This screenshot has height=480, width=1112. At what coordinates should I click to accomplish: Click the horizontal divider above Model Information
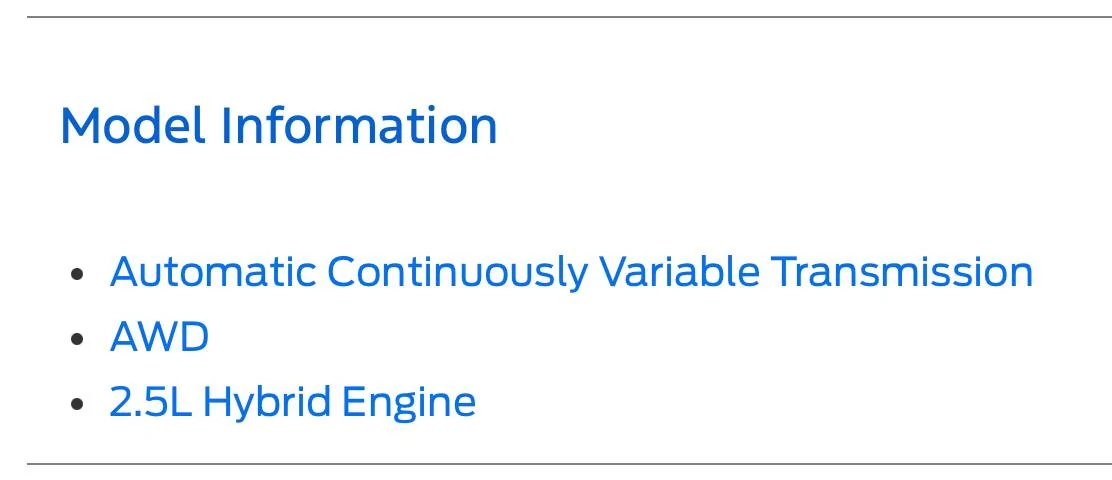[x=569, y=16]
